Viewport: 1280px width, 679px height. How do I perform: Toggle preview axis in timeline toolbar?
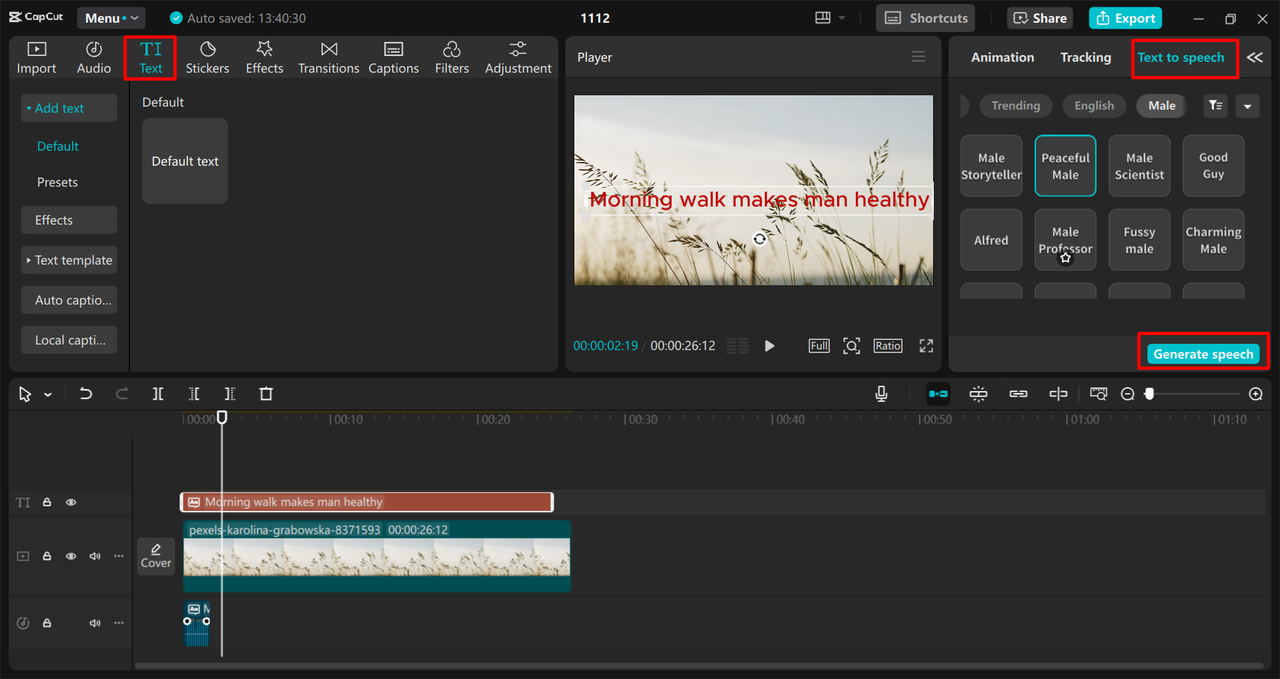1058,394
